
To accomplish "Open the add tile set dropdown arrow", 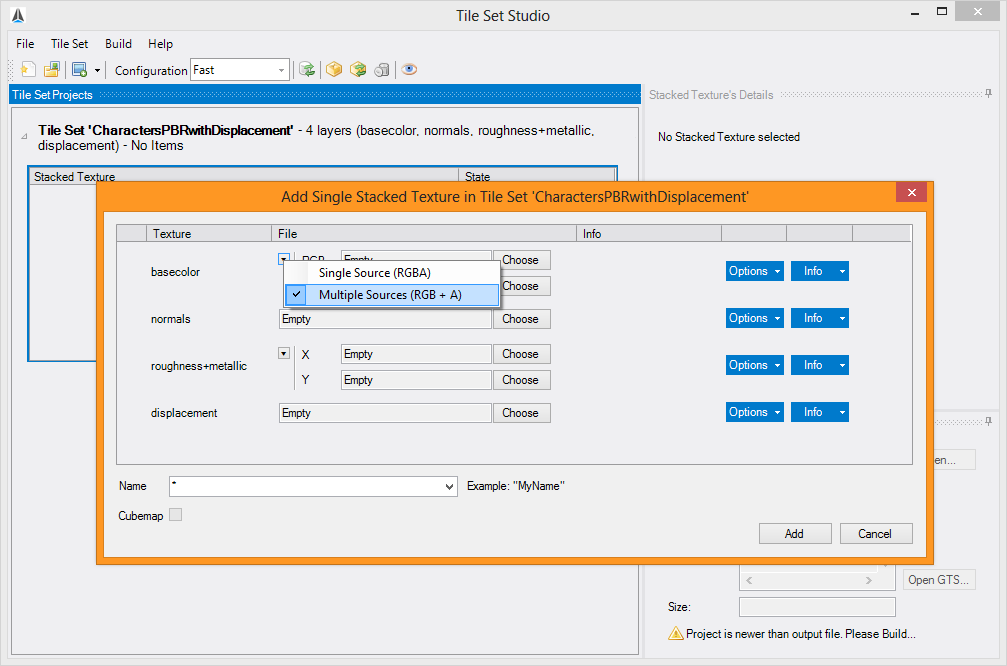I will tap(97, 70).
